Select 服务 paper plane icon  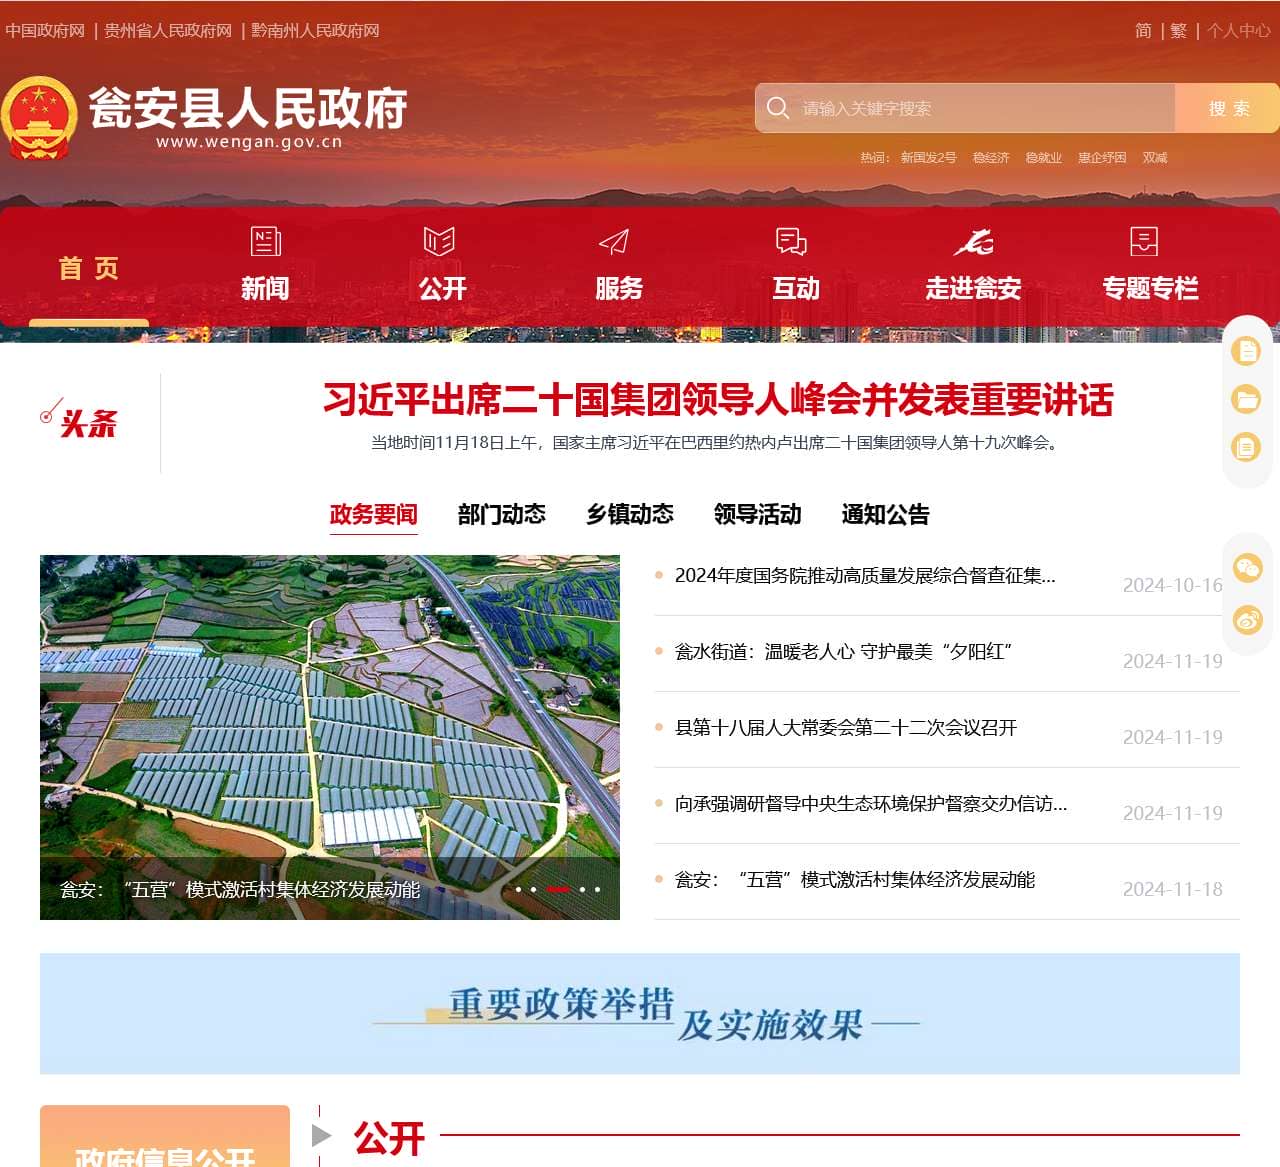[x=614, y=242]
